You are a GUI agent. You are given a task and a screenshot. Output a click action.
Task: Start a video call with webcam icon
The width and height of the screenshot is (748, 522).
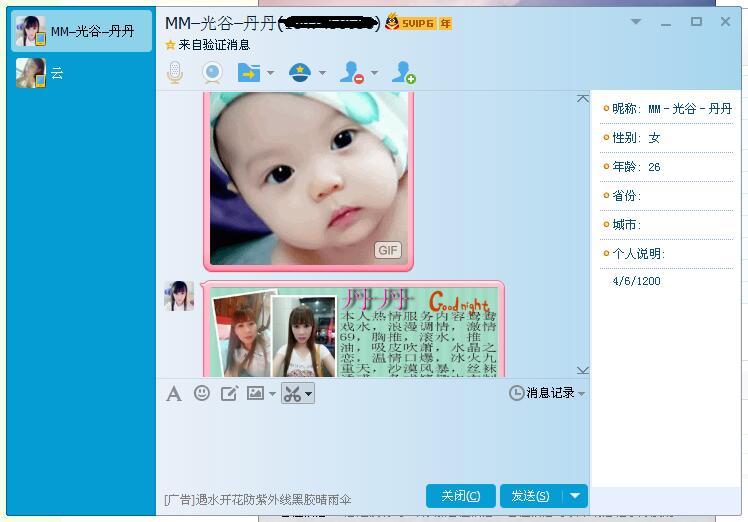(212, 73)
